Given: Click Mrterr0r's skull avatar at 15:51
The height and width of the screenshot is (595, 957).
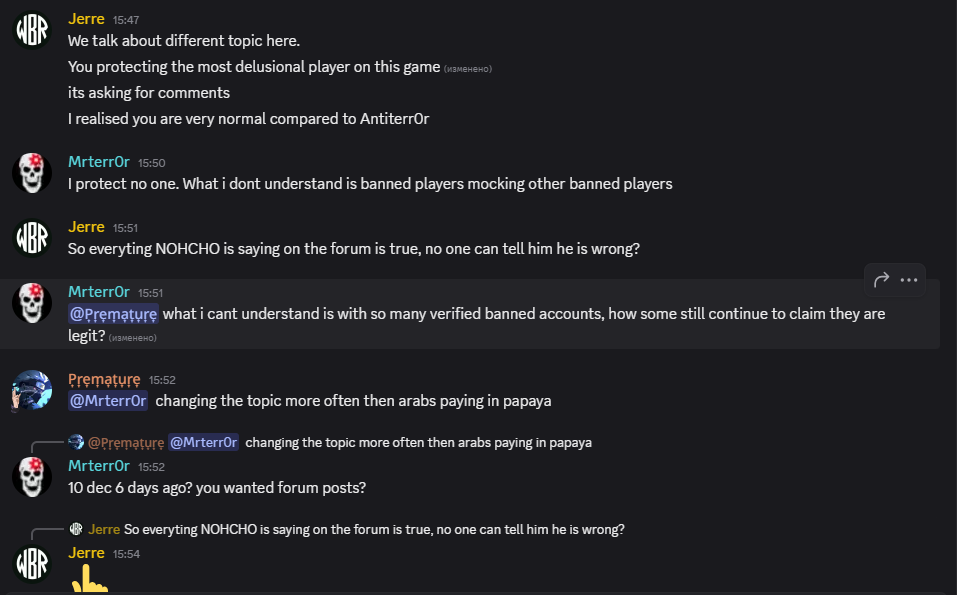Looking at the screenshot, I should click(32, 302).
